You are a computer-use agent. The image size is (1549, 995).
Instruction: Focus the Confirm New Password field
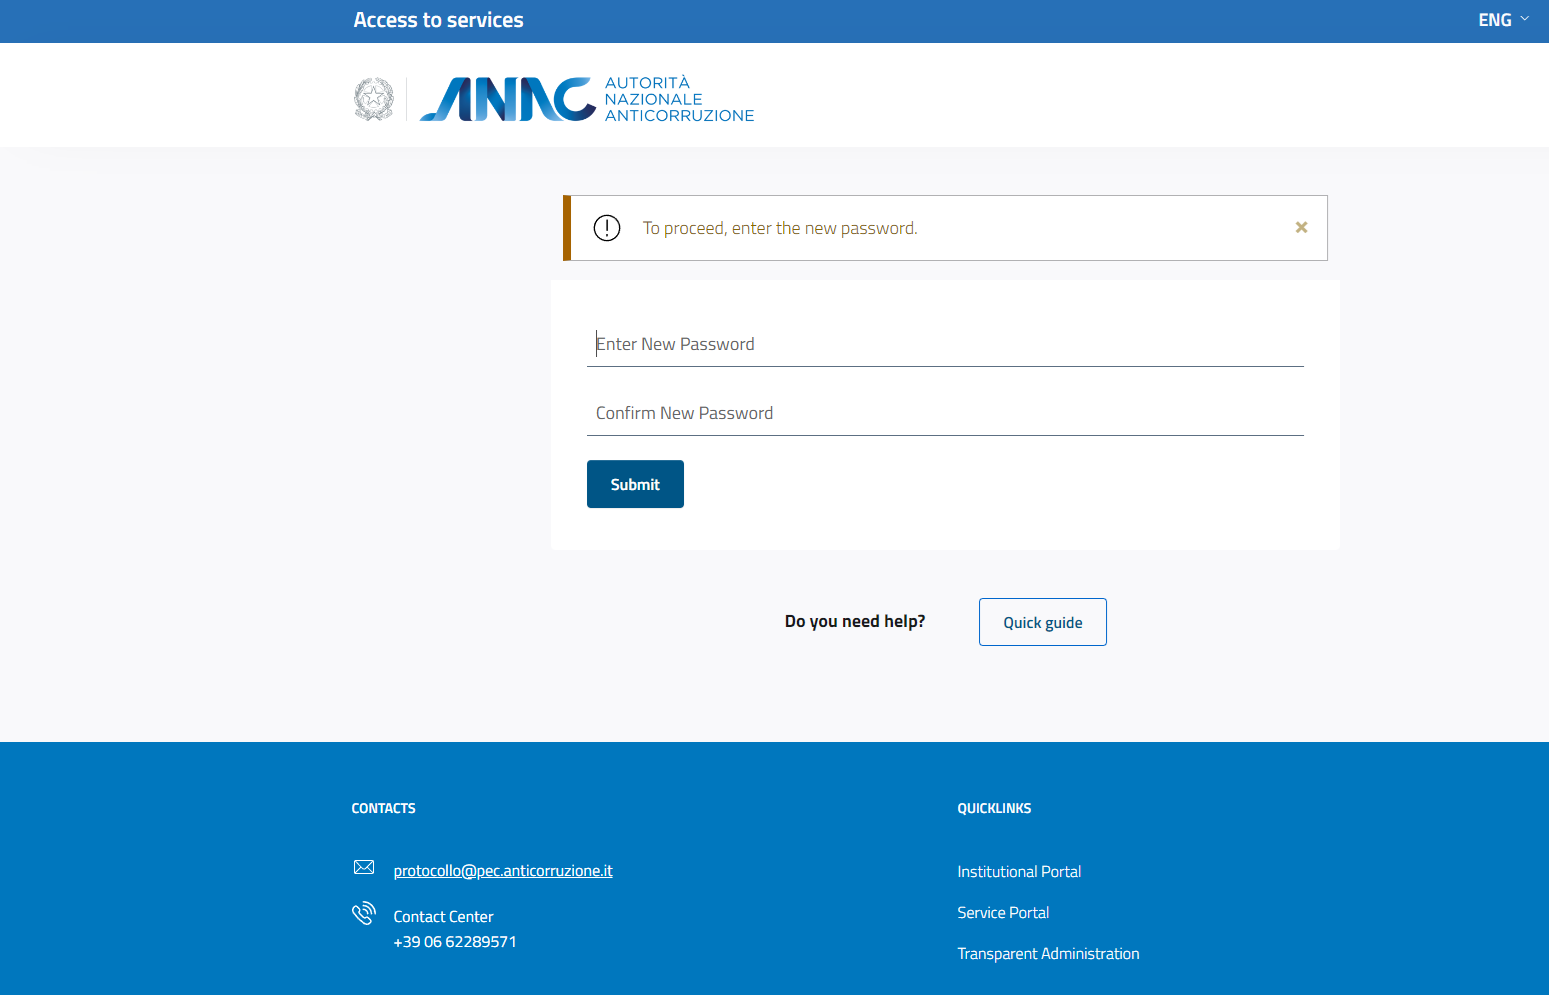click(944, 413)
